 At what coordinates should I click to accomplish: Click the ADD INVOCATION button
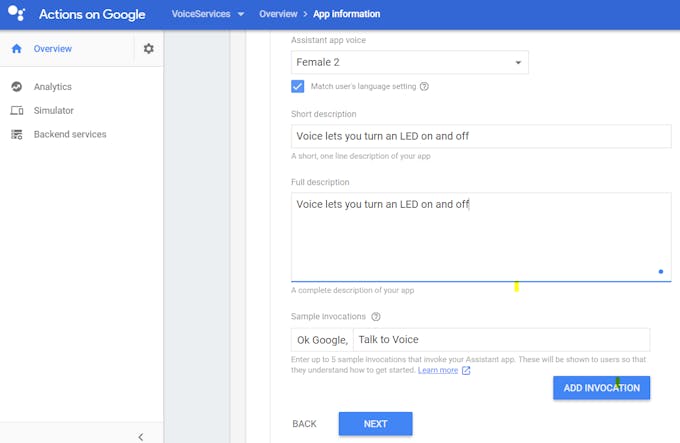click(x=601, y=388)
